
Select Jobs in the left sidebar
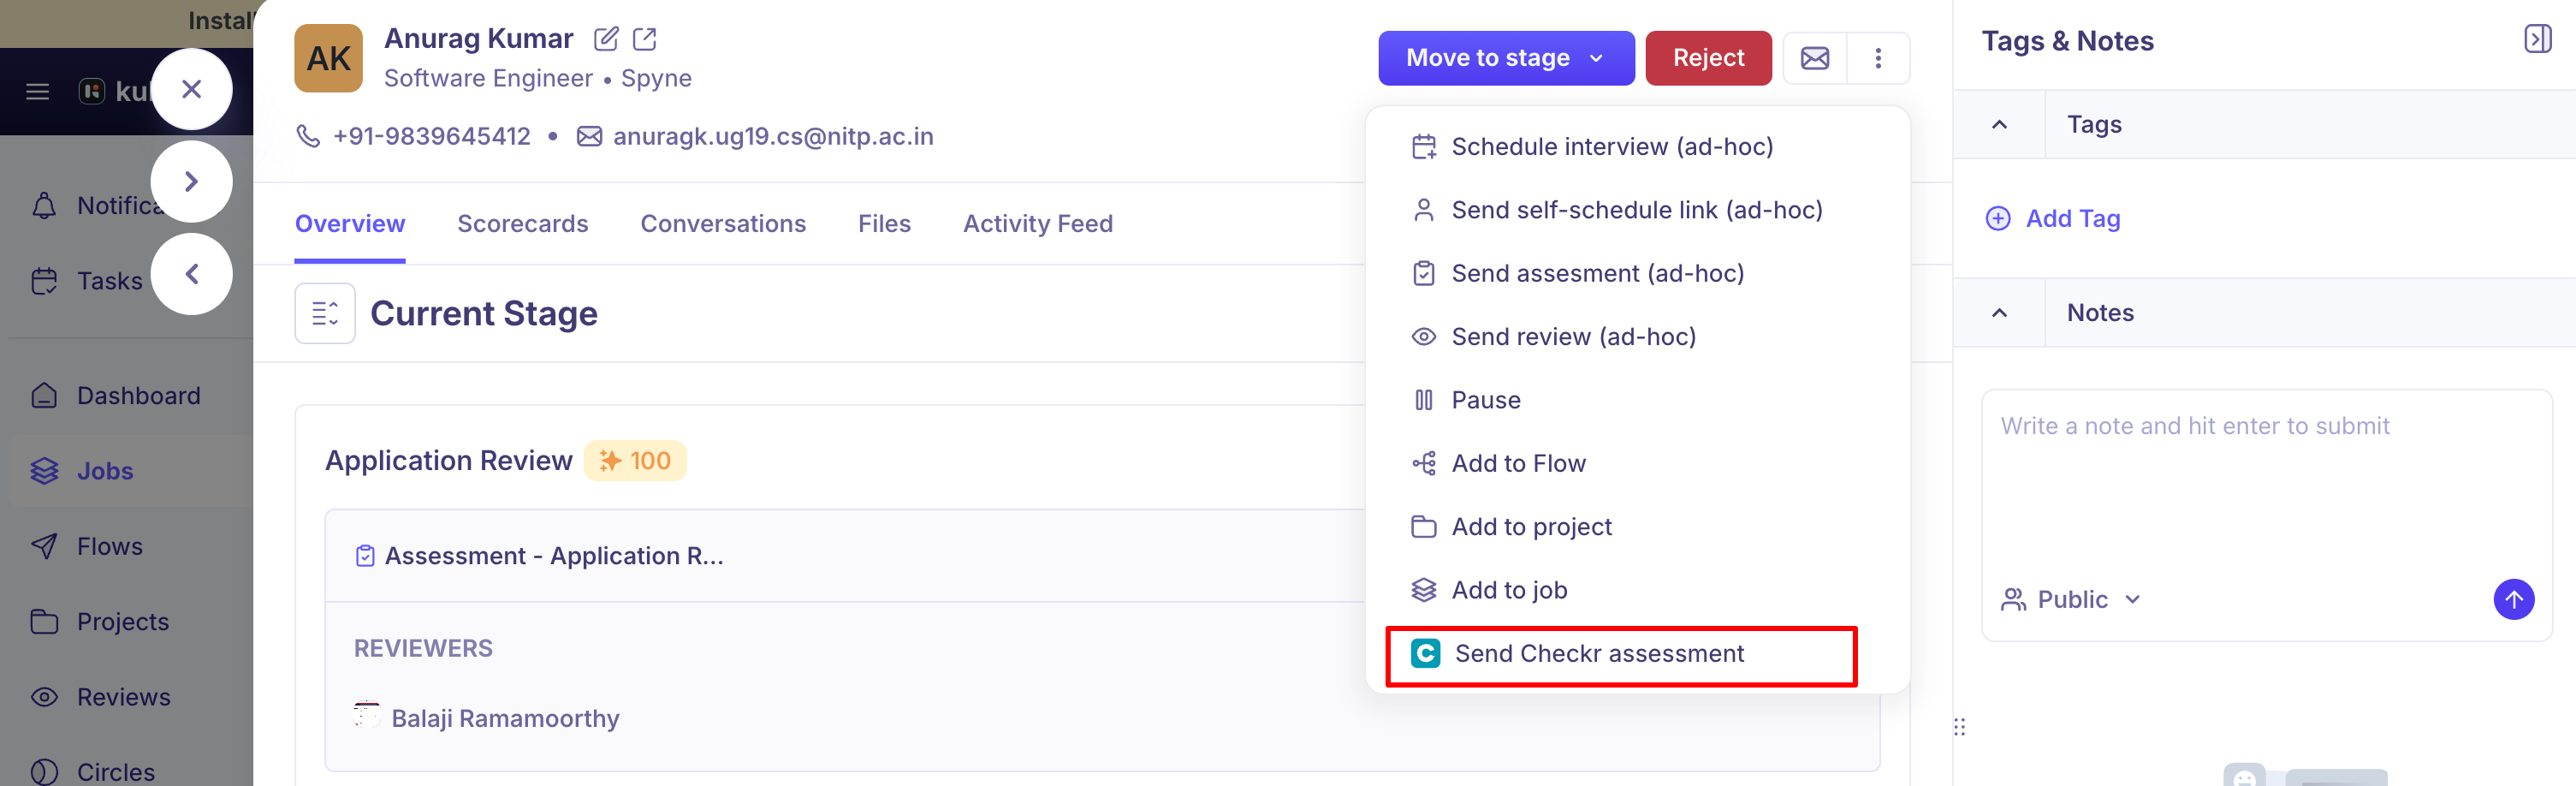tap(104, 470)
